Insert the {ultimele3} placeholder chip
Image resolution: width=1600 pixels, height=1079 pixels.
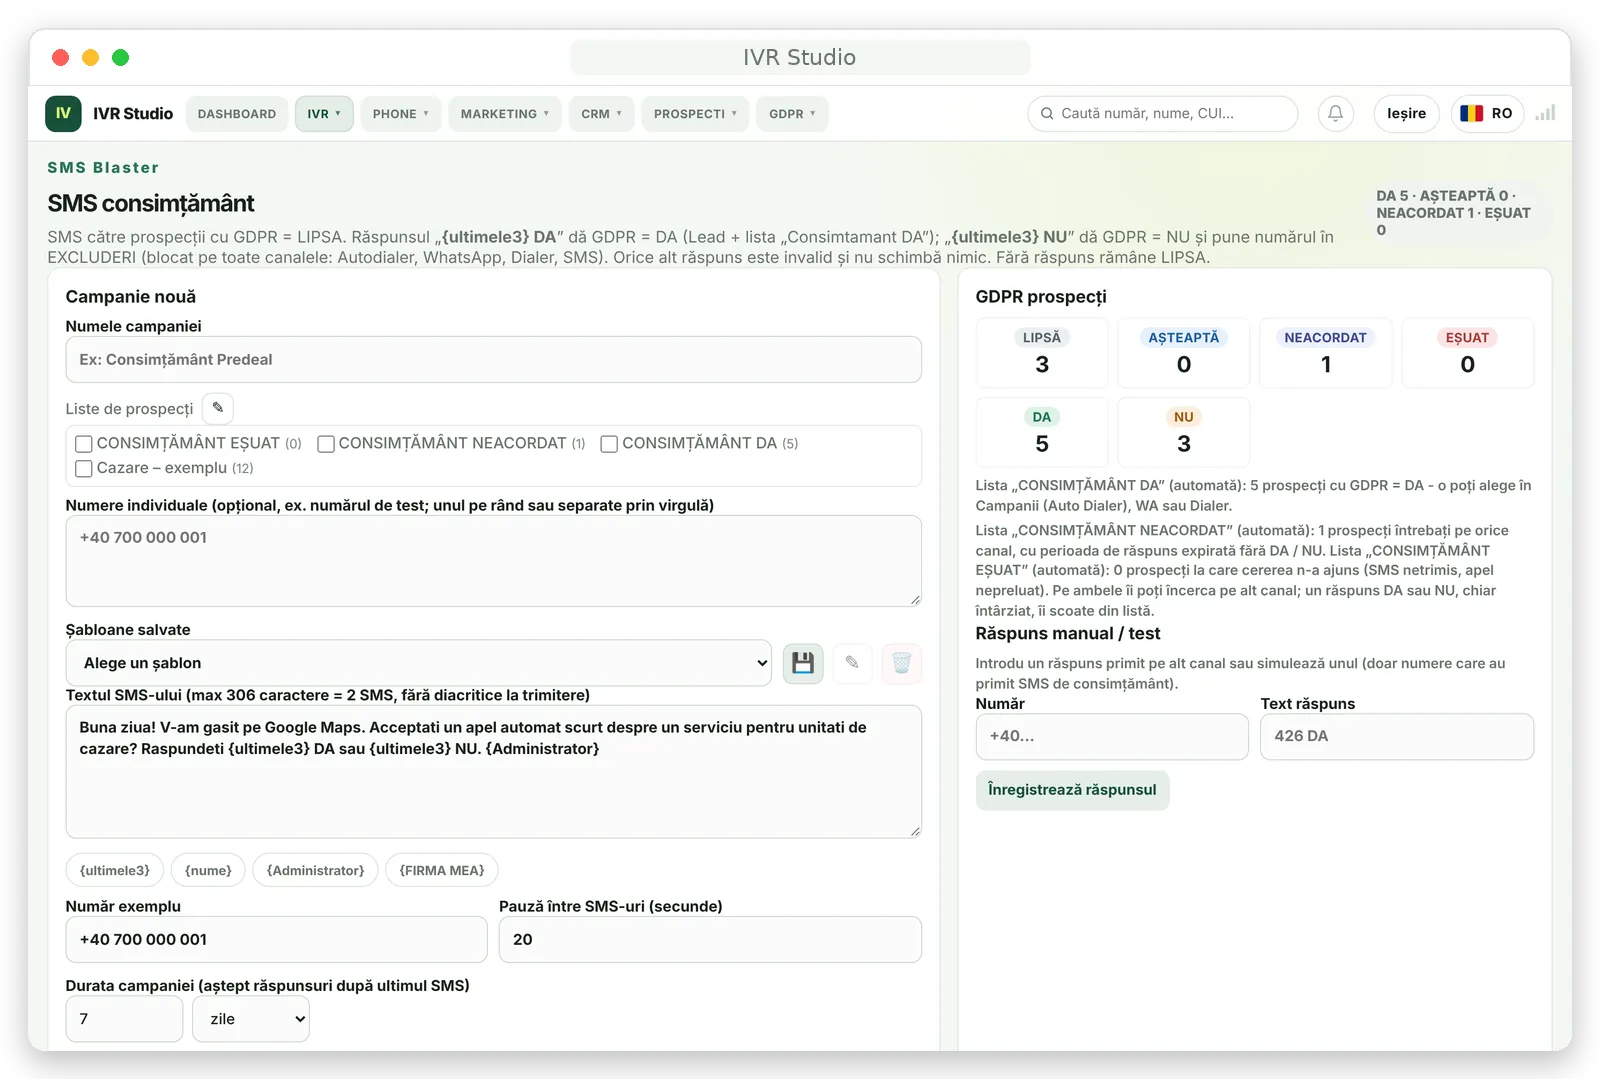tap(115, 871)
